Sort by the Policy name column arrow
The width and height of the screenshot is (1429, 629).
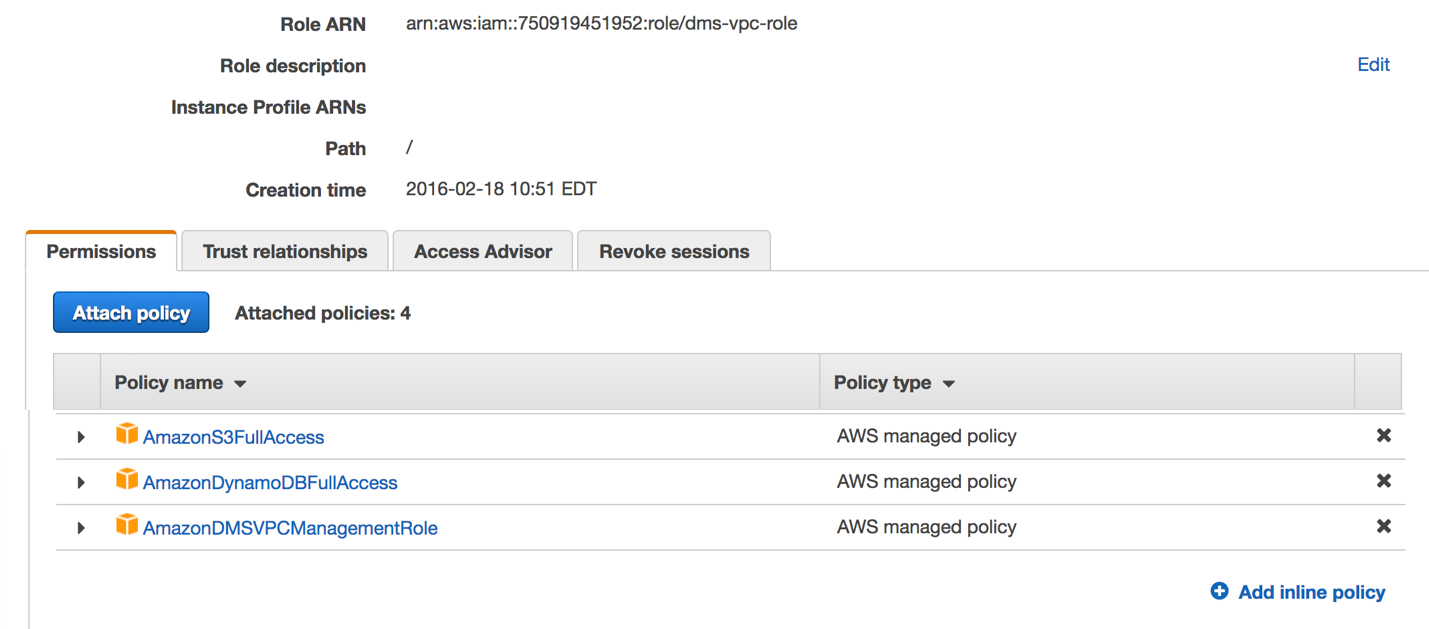coord(240,384)
